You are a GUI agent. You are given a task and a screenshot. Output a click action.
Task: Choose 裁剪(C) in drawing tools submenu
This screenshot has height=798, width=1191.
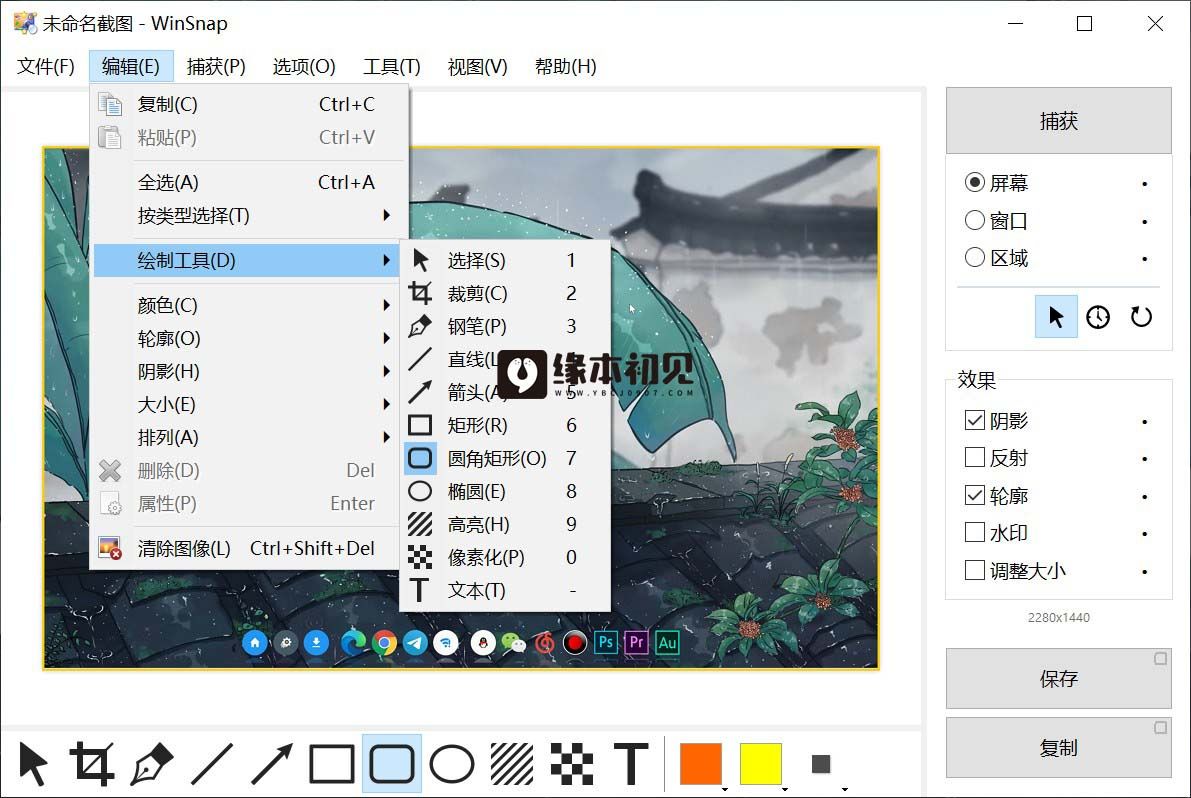click(505, 293)
